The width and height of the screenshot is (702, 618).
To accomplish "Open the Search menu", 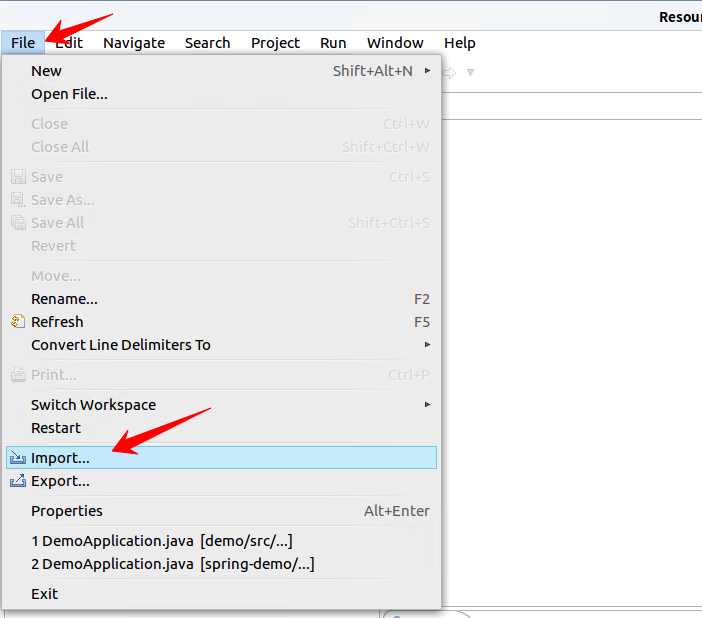I will pos(207,43).
